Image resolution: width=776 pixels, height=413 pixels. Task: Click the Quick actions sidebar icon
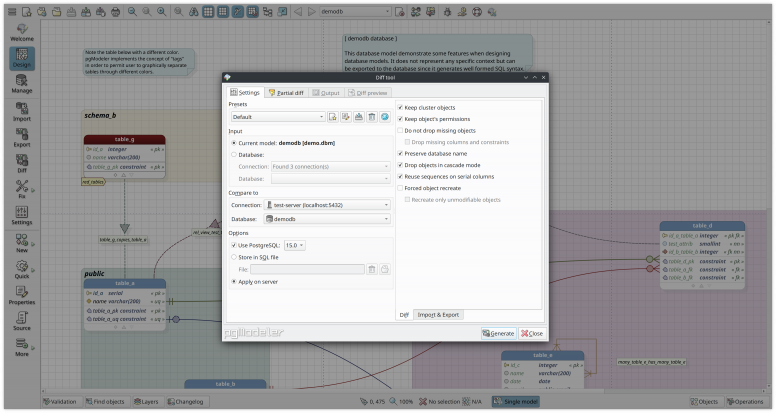[x=22, y=270]
